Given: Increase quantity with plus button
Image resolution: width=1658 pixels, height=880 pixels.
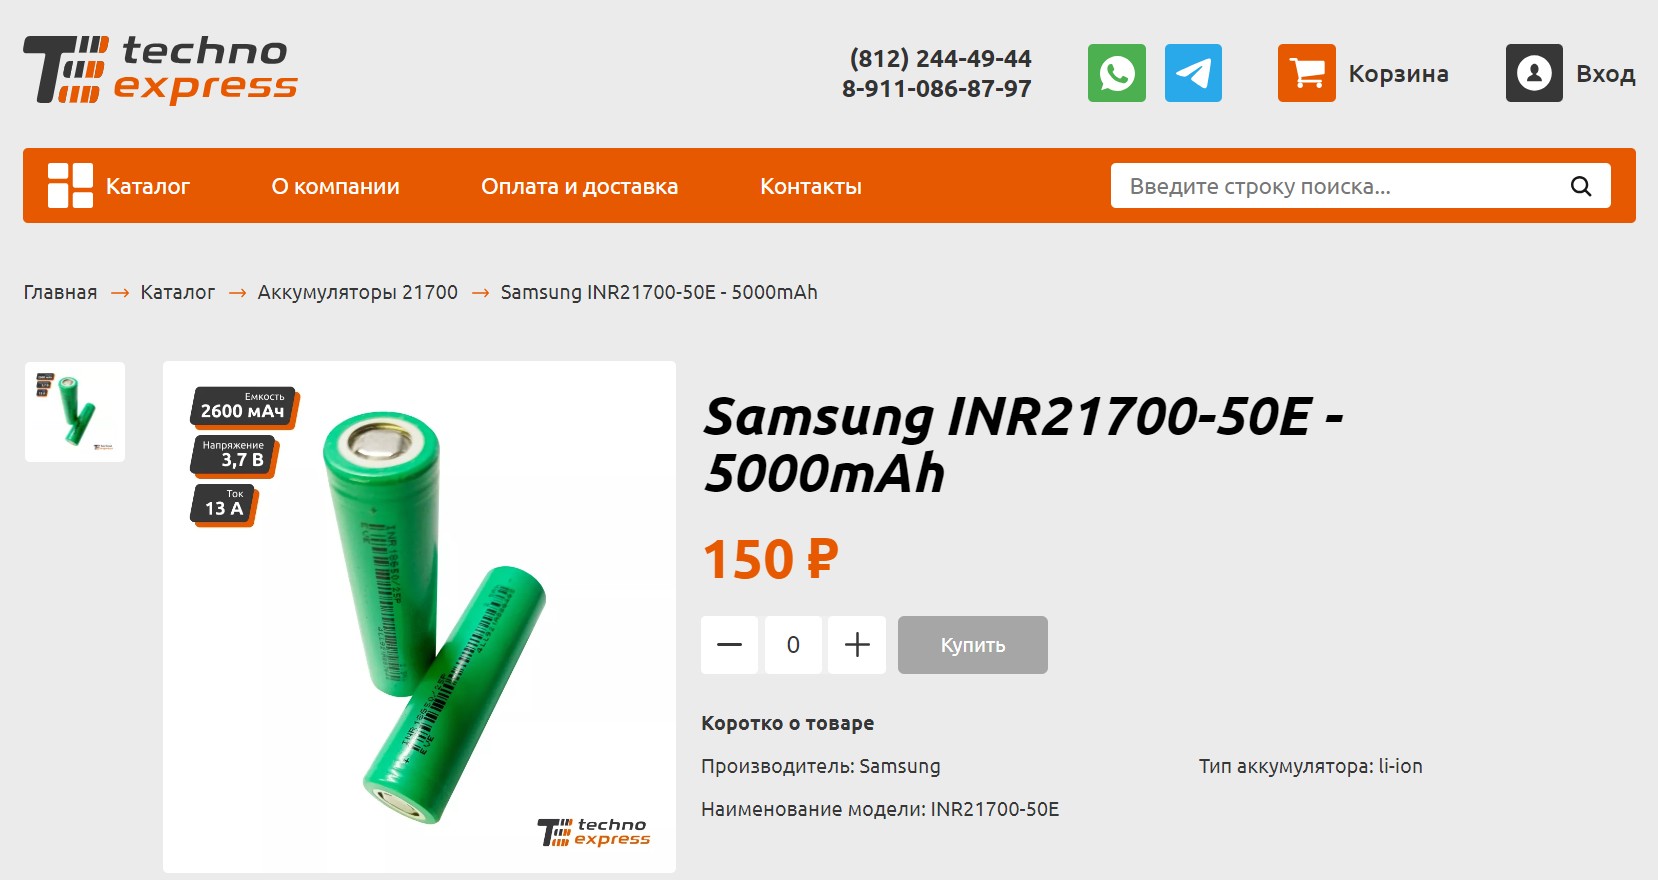Looking at the screenshot, I should point(857,645).
